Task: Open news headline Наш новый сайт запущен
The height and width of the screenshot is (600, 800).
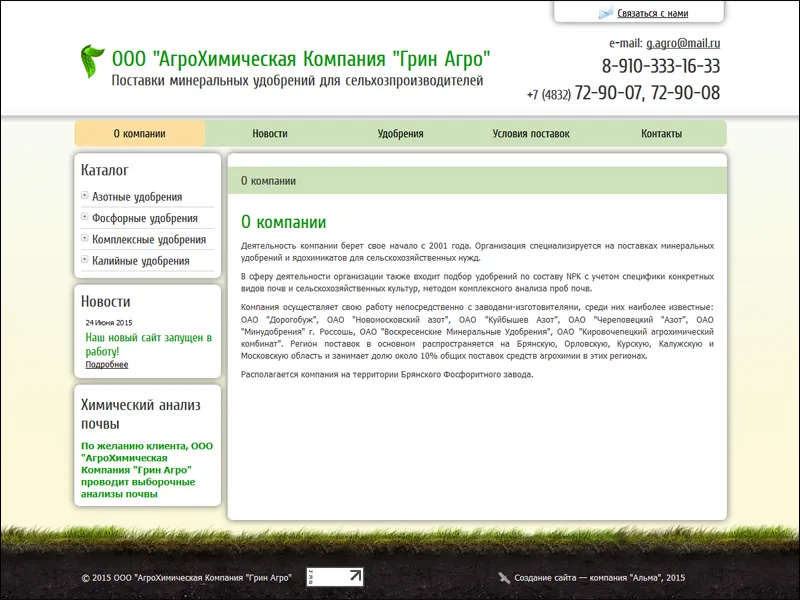Action: coord(148,344)
